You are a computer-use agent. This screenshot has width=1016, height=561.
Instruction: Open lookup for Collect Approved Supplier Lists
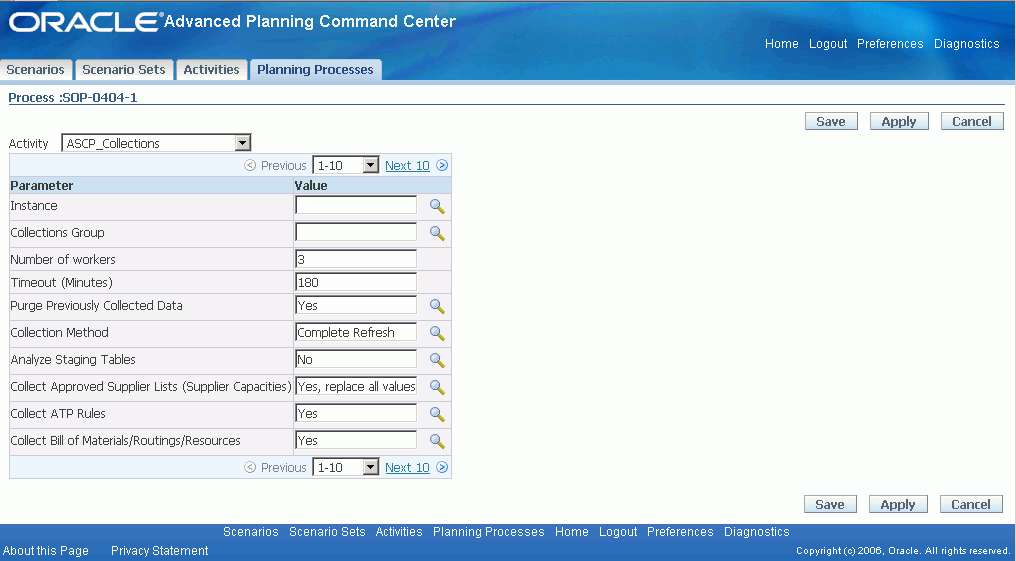437,387
